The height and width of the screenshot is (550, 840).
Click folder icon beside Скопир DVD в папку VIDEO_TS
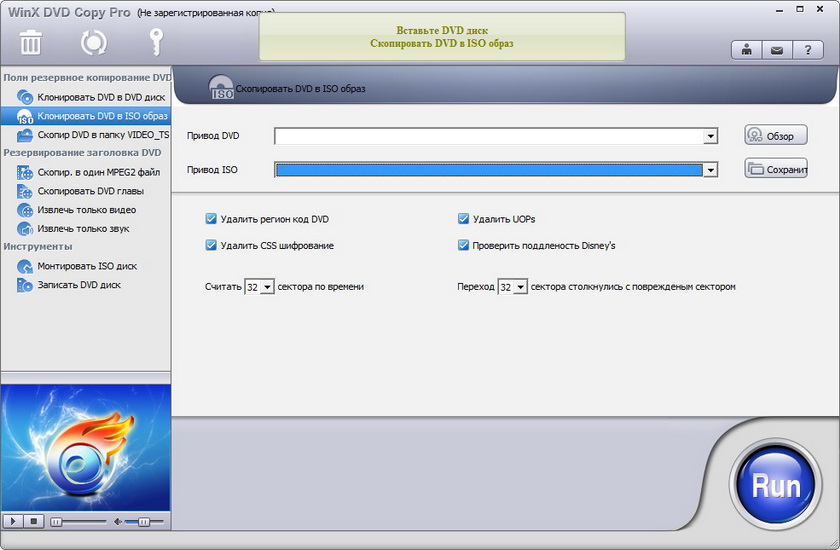click(25, 135)
